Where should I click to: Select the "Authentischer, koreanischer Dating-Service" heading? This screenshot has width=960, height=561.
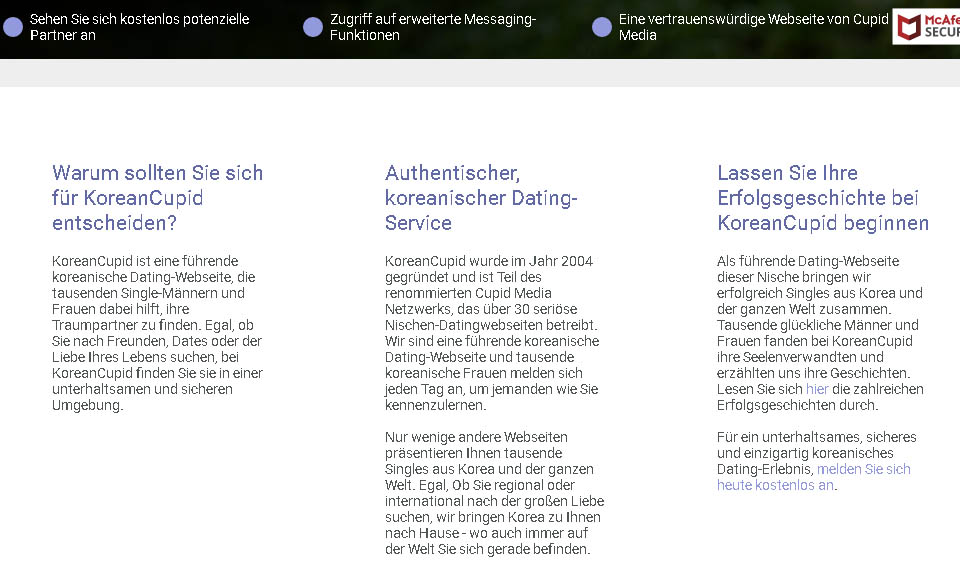pos(481,197)
